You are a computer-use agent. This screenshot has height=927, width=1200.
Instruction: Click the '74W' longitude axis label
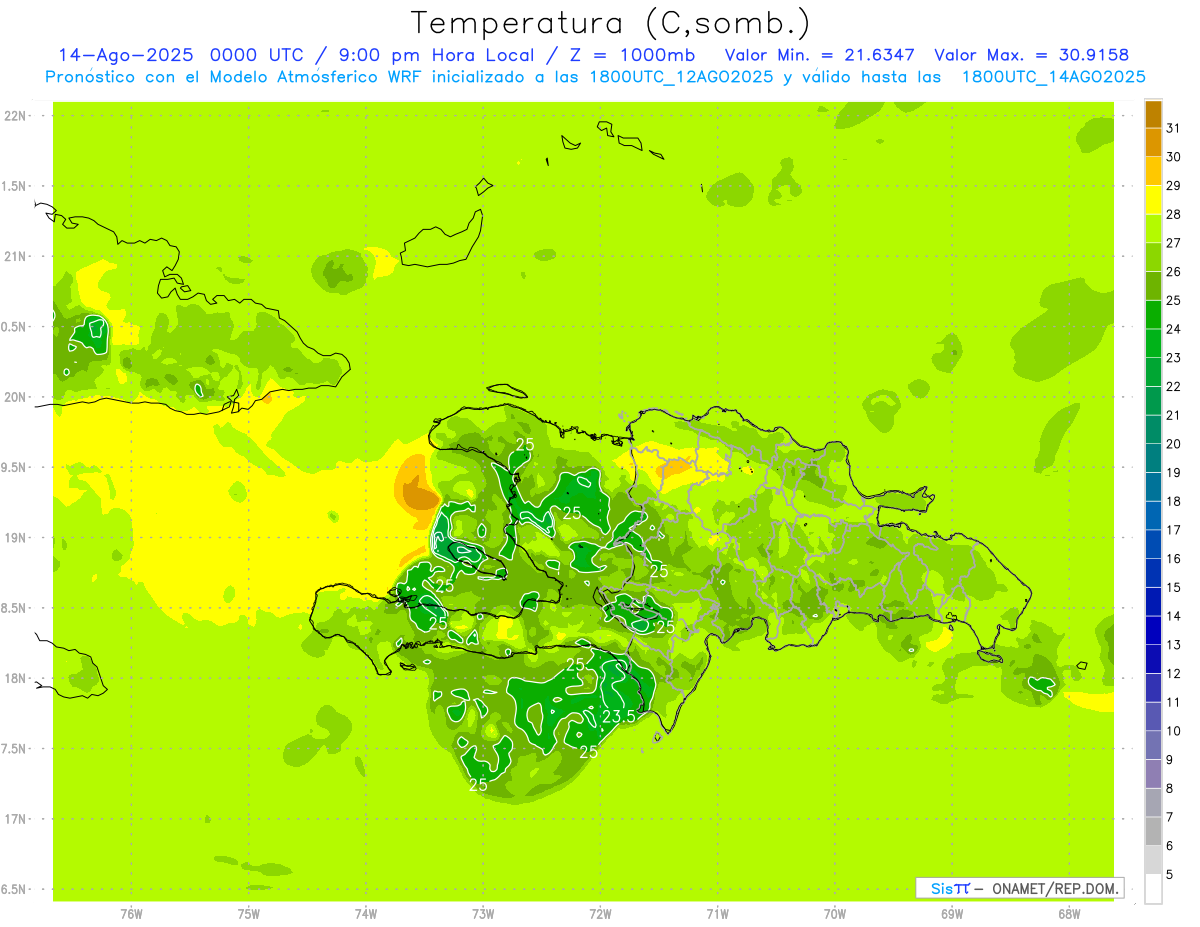tap(366, 914)
